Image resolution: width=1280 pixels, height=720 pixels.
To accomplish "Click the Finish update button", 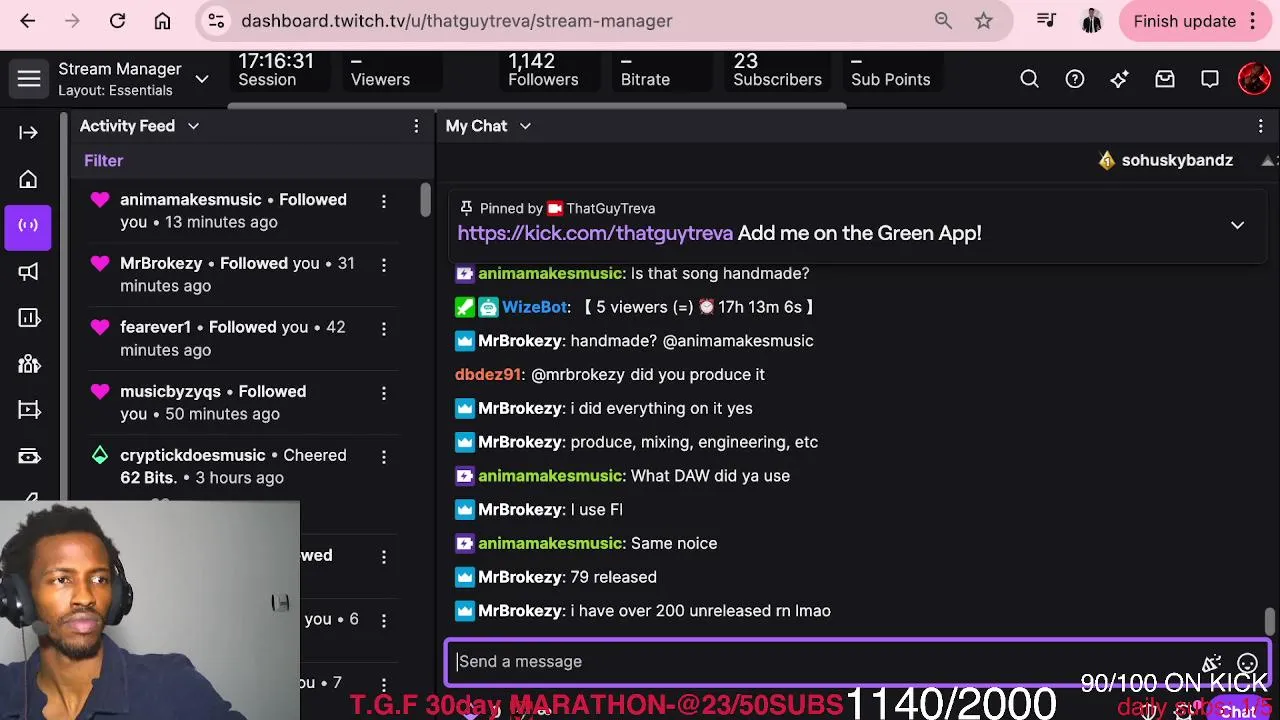I will 1184,21.
